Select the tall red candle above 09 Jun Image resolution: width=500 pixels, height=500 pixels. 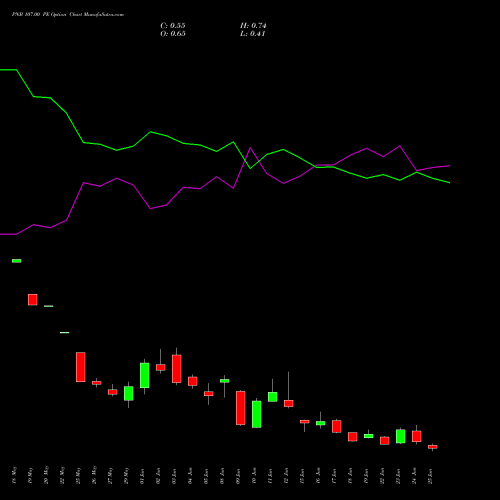click(241, 408)
